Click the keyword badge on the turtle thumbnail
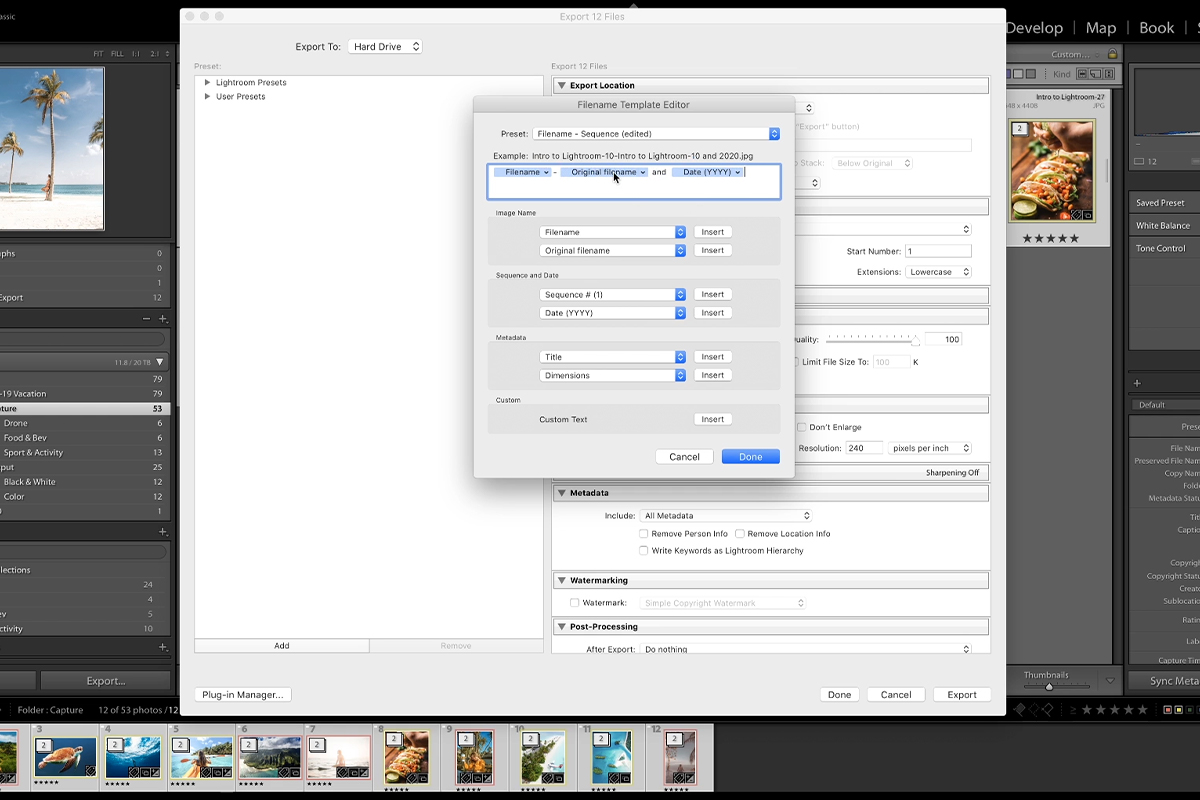 coord(90,771)
